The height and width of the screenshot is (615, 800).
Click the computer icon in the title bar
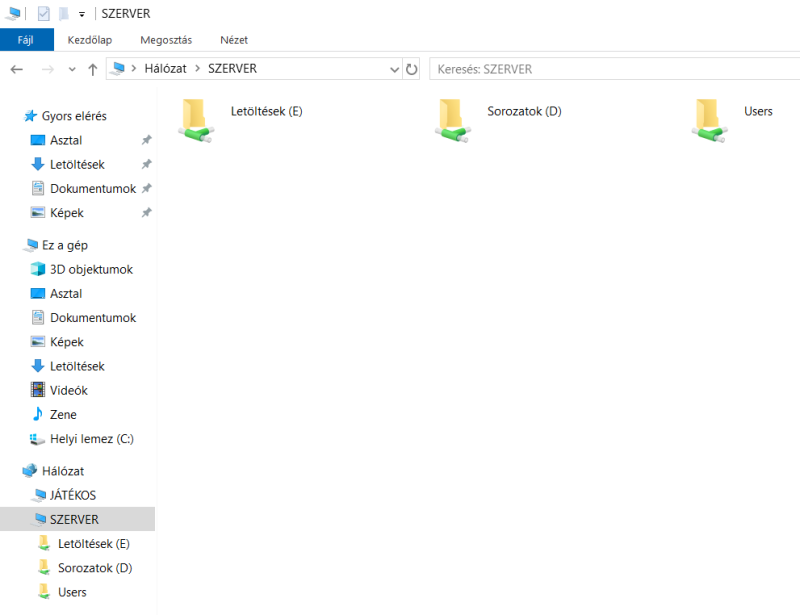(12, 13)
